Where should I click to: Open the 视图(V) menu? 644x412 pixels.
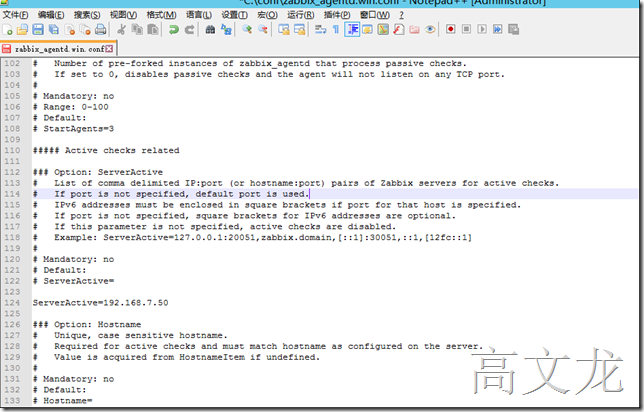(x=123, y=15)
